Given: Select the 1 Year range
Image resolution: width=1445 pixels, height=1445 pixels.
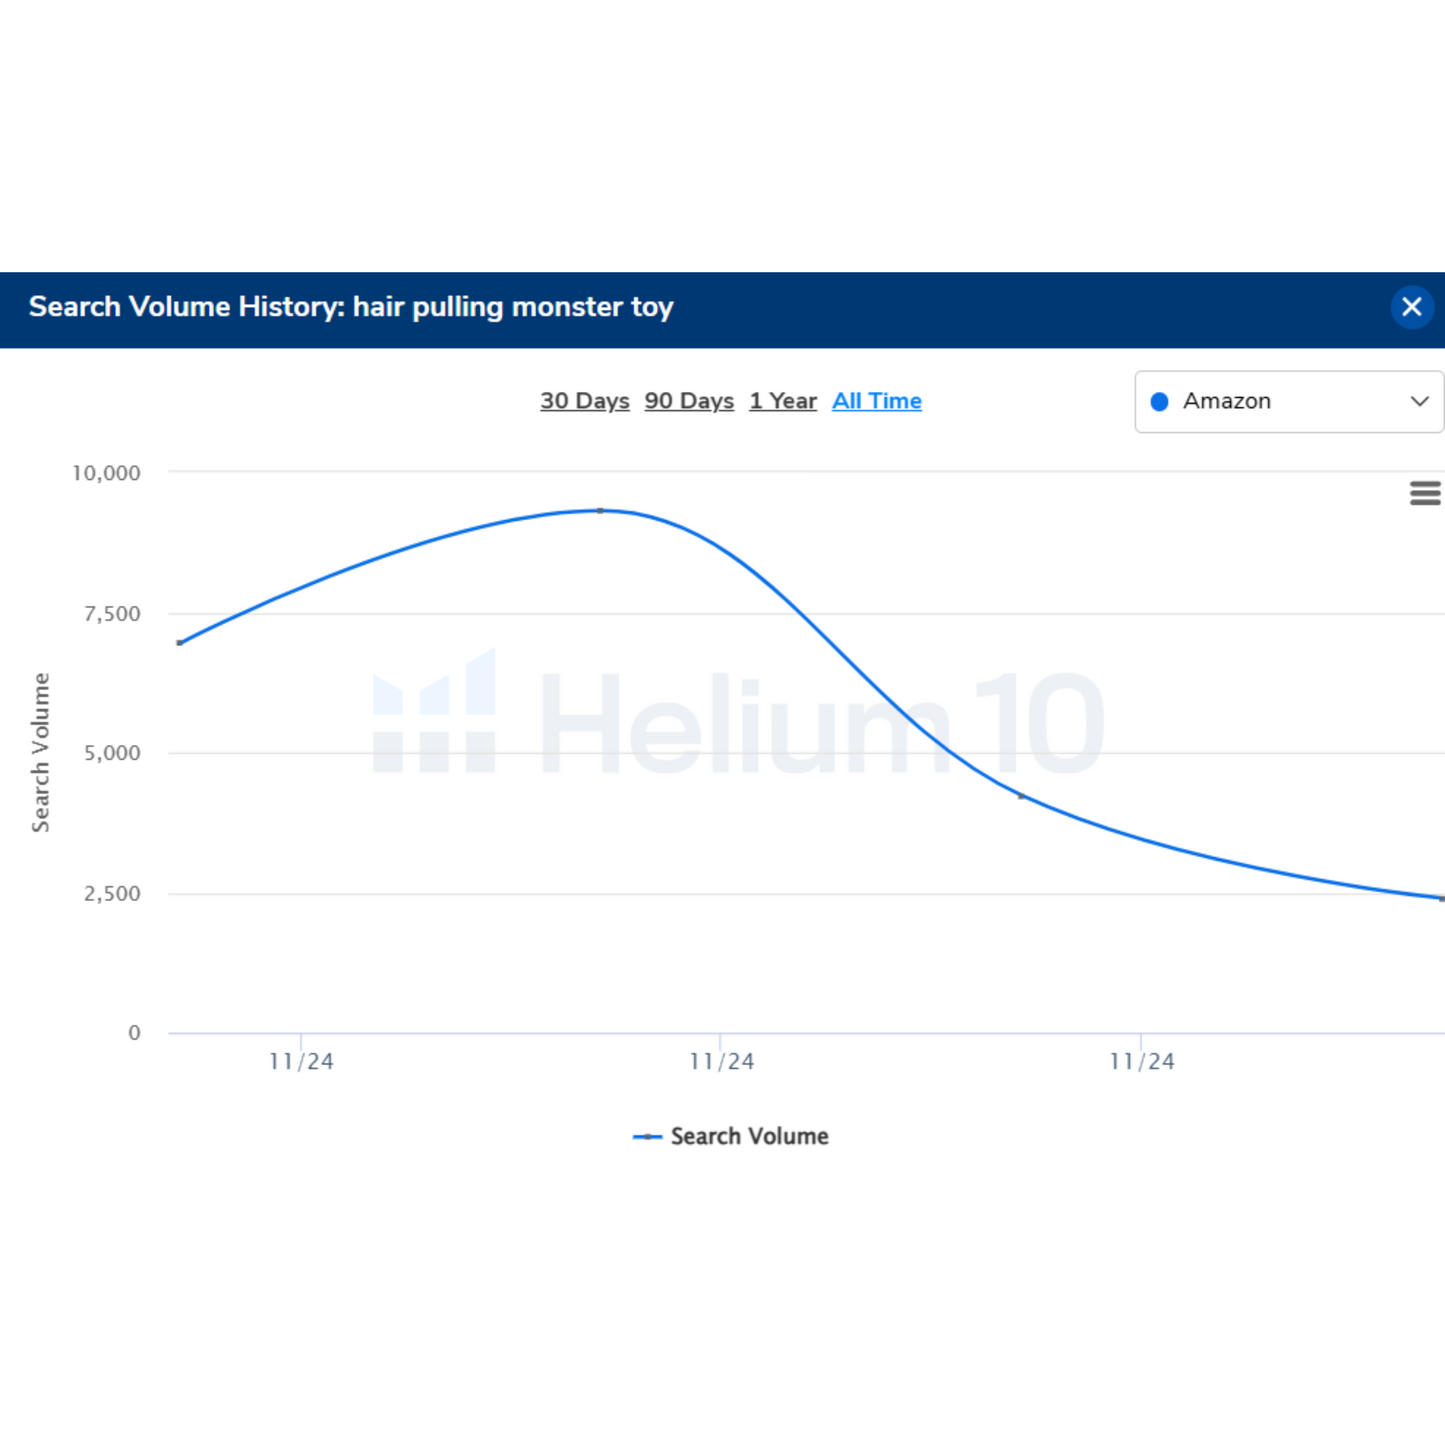Looking at the screenshot, I should (x=783, y=401).
